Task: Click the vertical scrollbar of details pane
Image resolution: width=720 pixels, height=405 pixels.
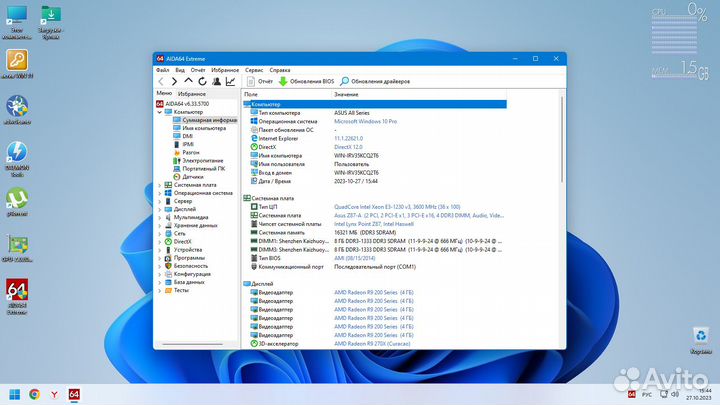Action: coord(562,138)
